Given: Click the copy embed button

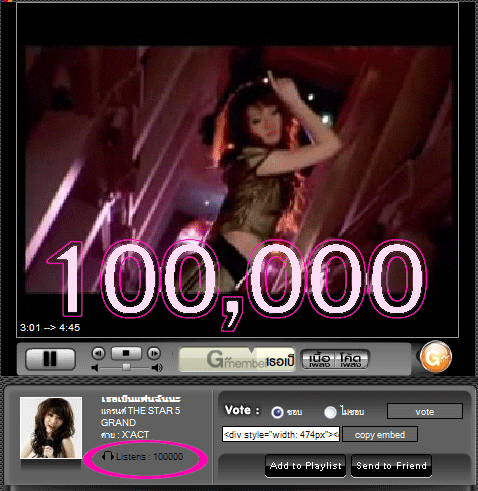Looking at the screenshot, I should pyautogui.click(x=380, y=434).
